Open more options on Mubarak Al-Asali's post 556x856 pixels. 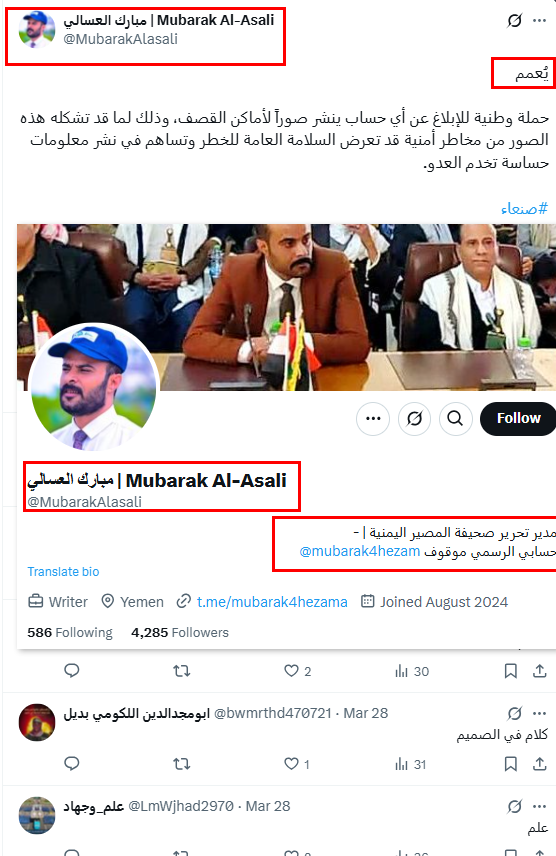click(540, 21)
